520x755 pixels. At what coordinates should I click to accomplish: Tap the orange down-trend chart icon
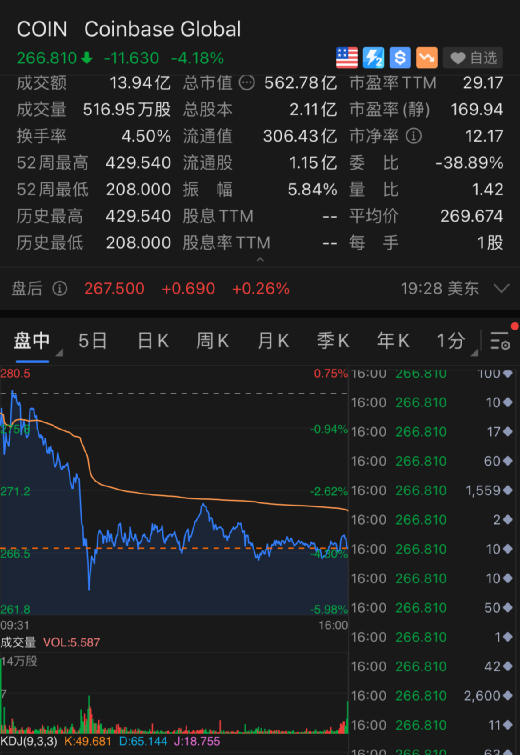coord(427,58)
